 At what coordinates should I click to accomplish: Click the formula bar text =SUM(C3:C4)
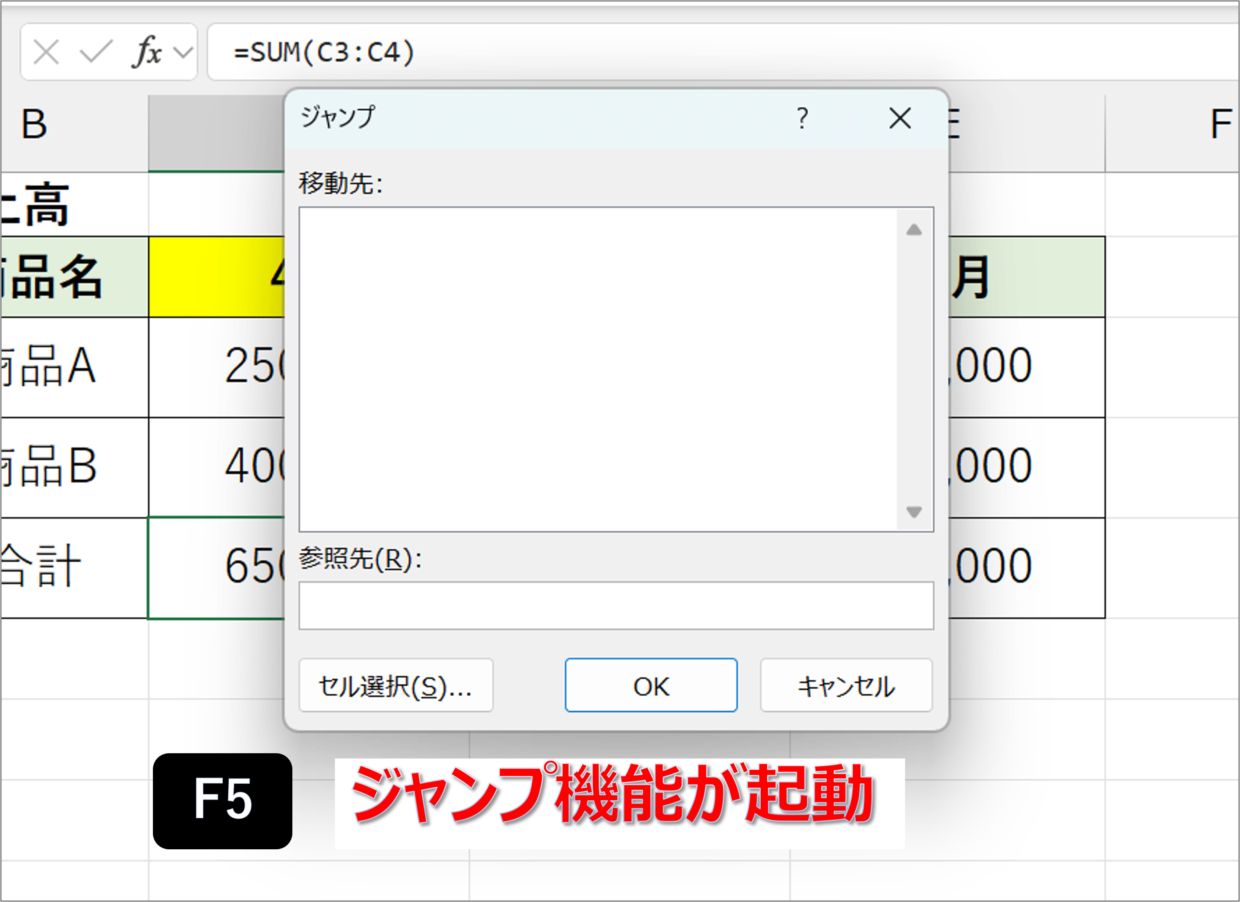[x=324, y=52]
